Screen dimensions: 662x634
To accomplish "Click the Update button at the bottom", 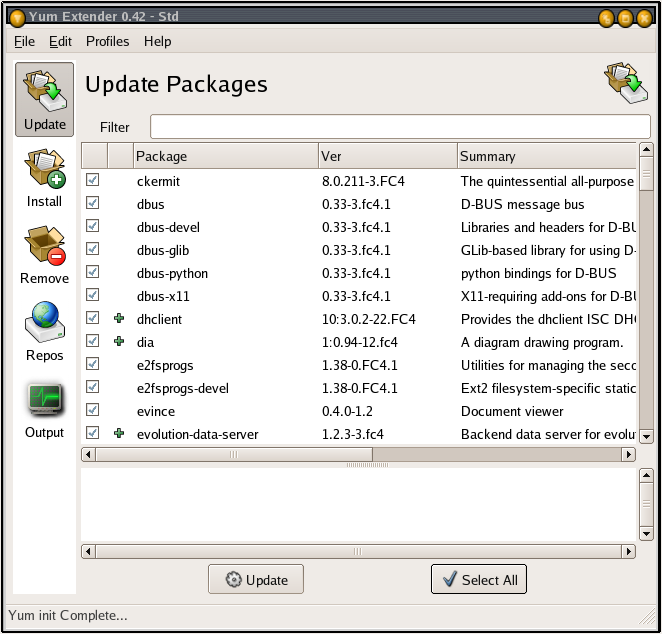I will (256, 580).
